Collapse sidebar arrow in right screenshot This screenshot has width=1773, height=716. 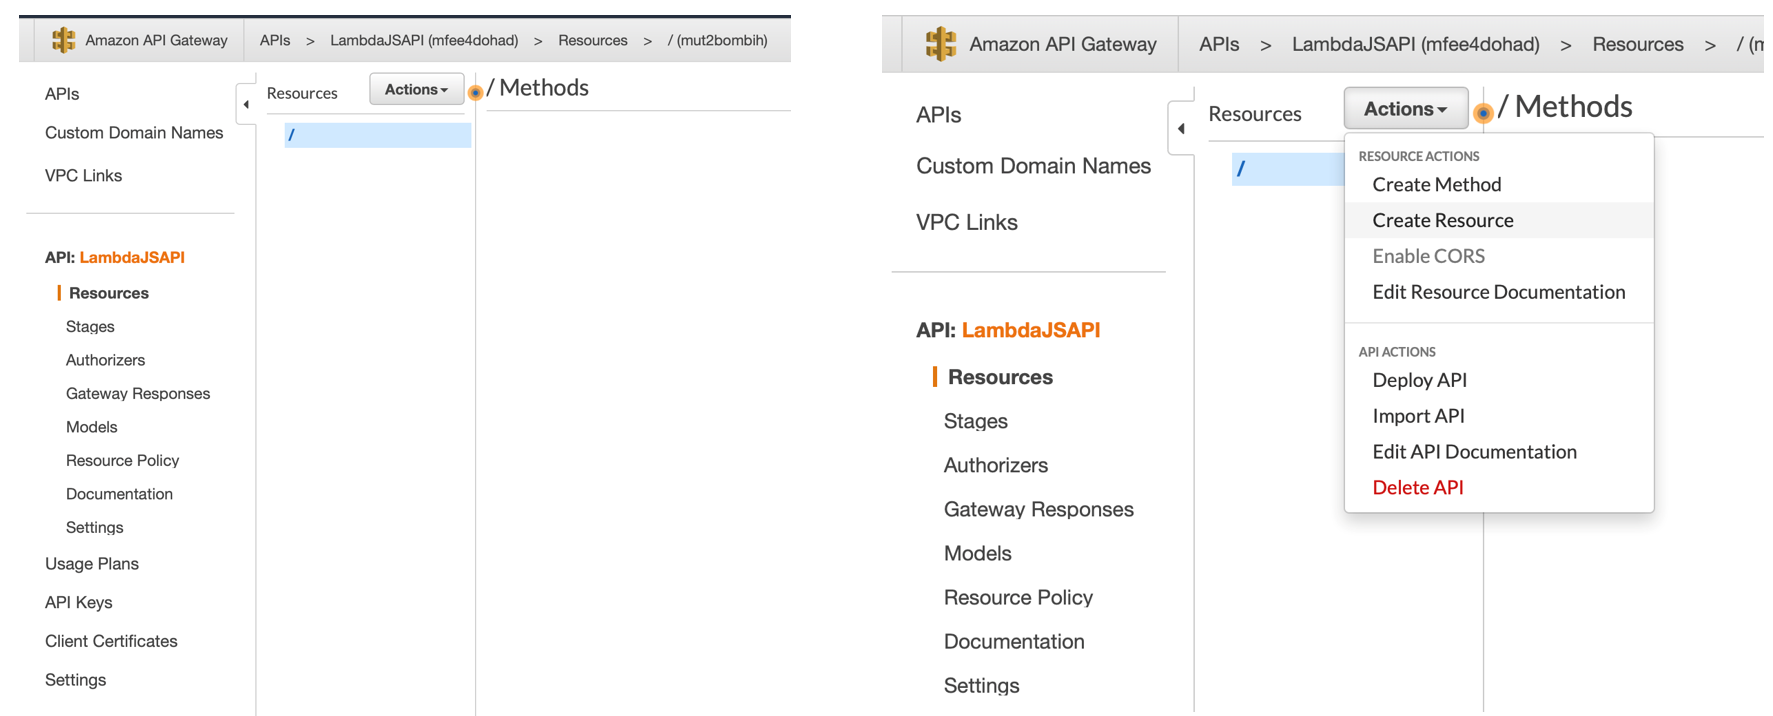[x=1181, y=128]
